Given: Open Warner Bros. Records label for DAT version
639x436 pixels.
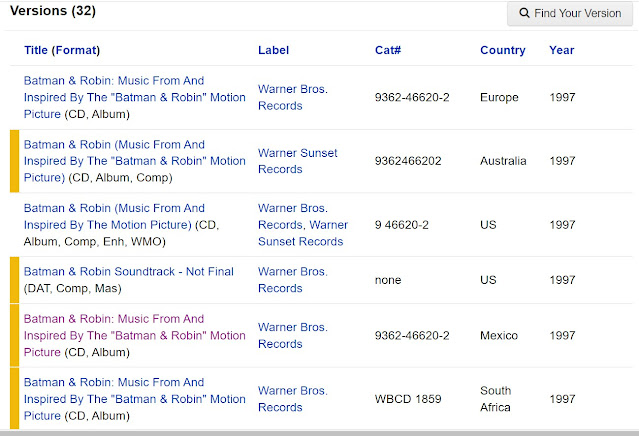Looking at the screenshot, I should 293,279.
